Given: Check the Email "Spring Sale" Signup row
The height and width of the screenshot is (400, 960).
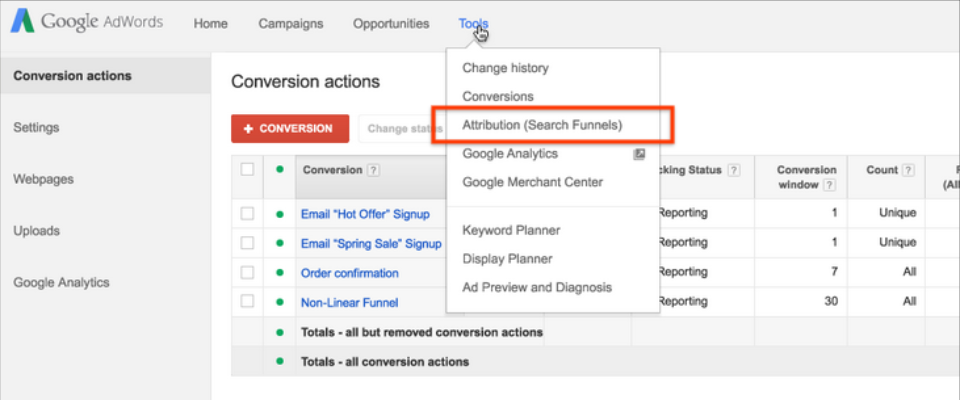Looking at the screenshot, I should tap(247, 243).
